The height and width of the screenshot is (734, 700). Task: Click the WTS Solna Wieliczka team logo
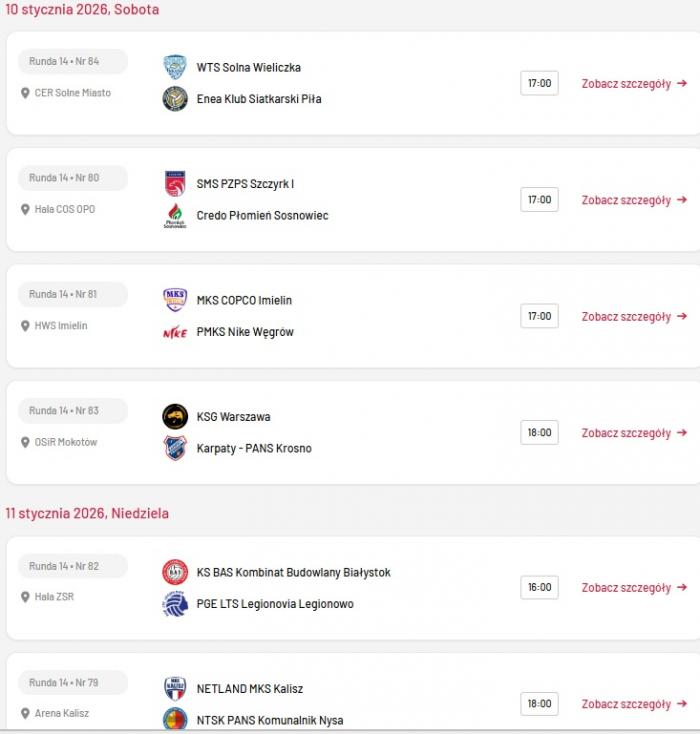(x=175, y=67)
